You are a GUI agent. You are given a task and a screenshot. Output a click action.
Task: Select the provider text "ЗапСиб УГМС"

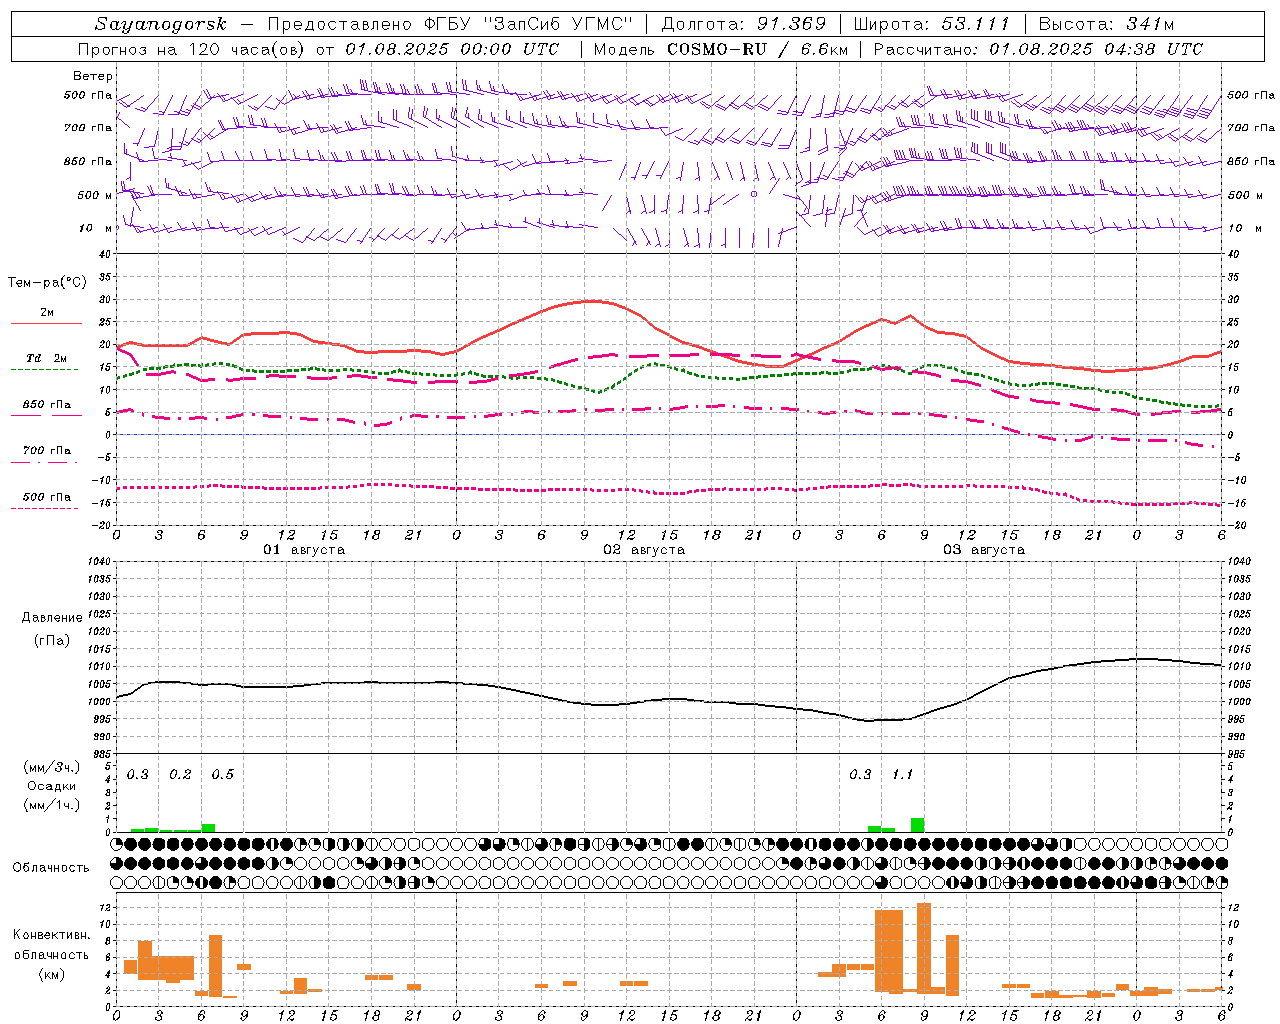point(560,24)
